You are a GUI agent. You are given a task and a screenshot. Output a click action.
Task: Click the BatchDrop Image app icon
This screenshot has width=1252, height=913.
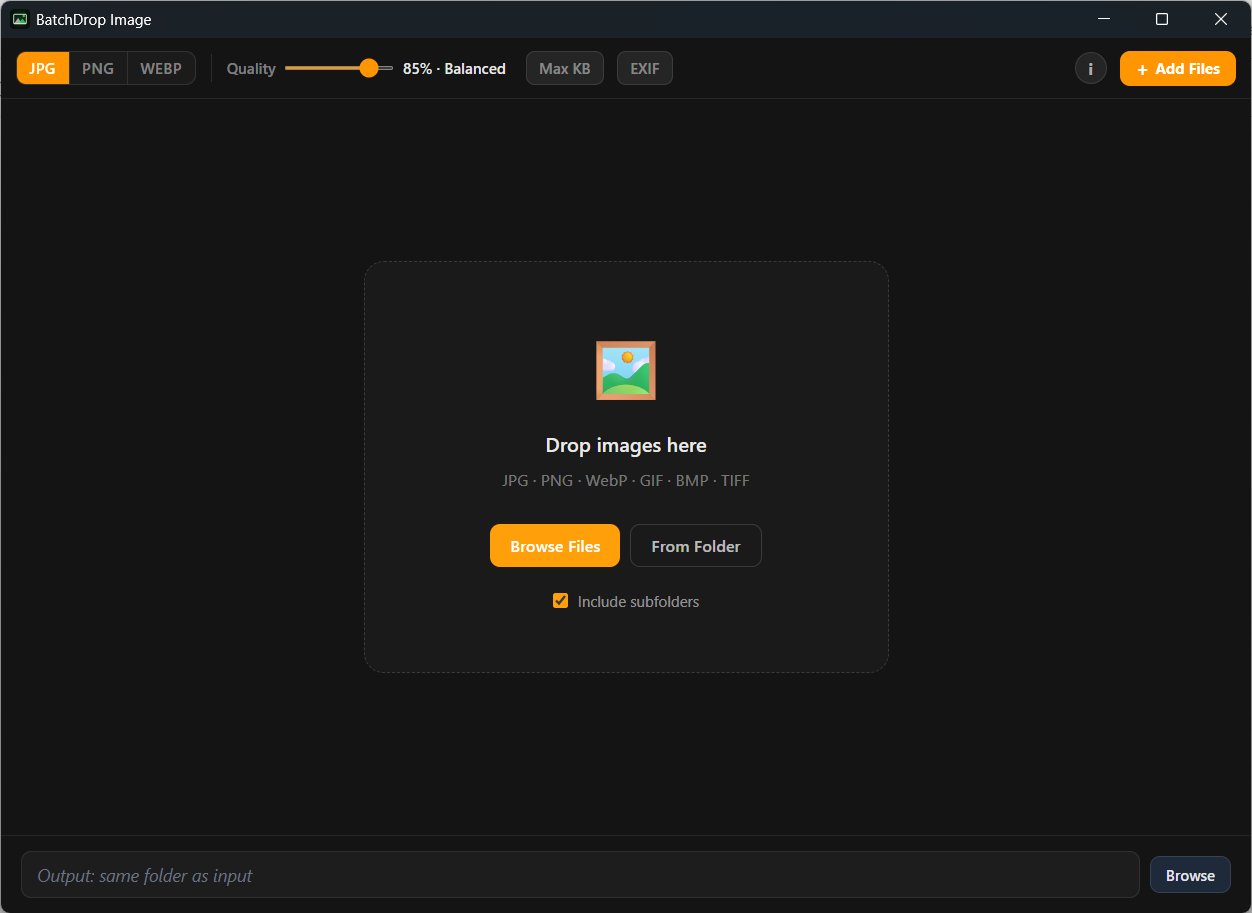(20, 19)
